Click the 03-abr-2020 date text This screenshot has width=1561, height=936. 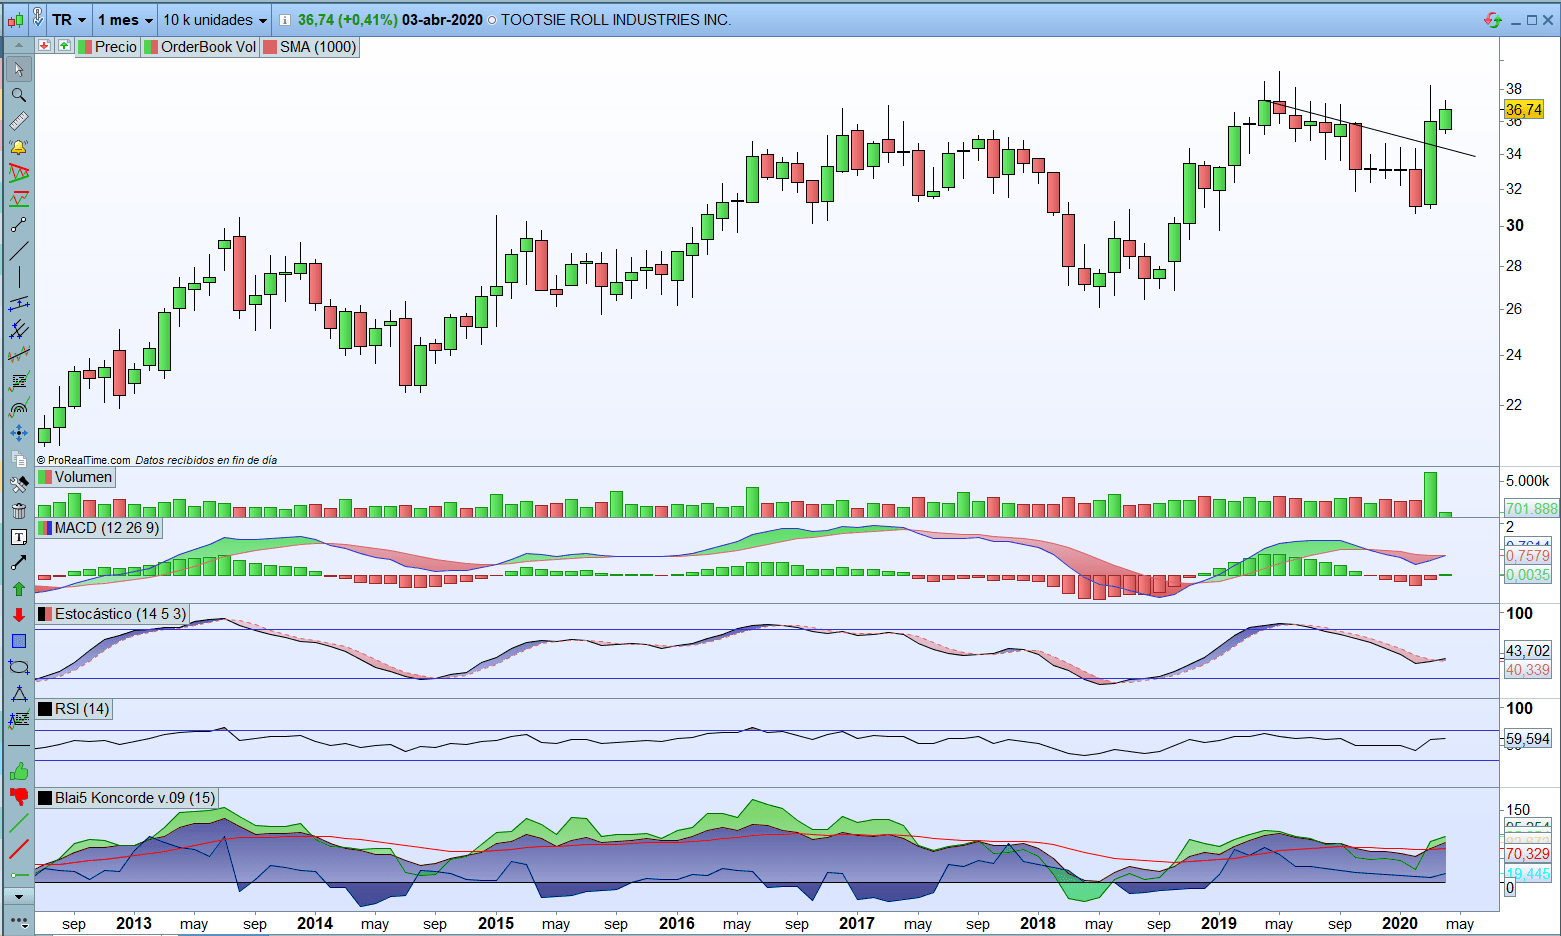[x=442, y=20]
